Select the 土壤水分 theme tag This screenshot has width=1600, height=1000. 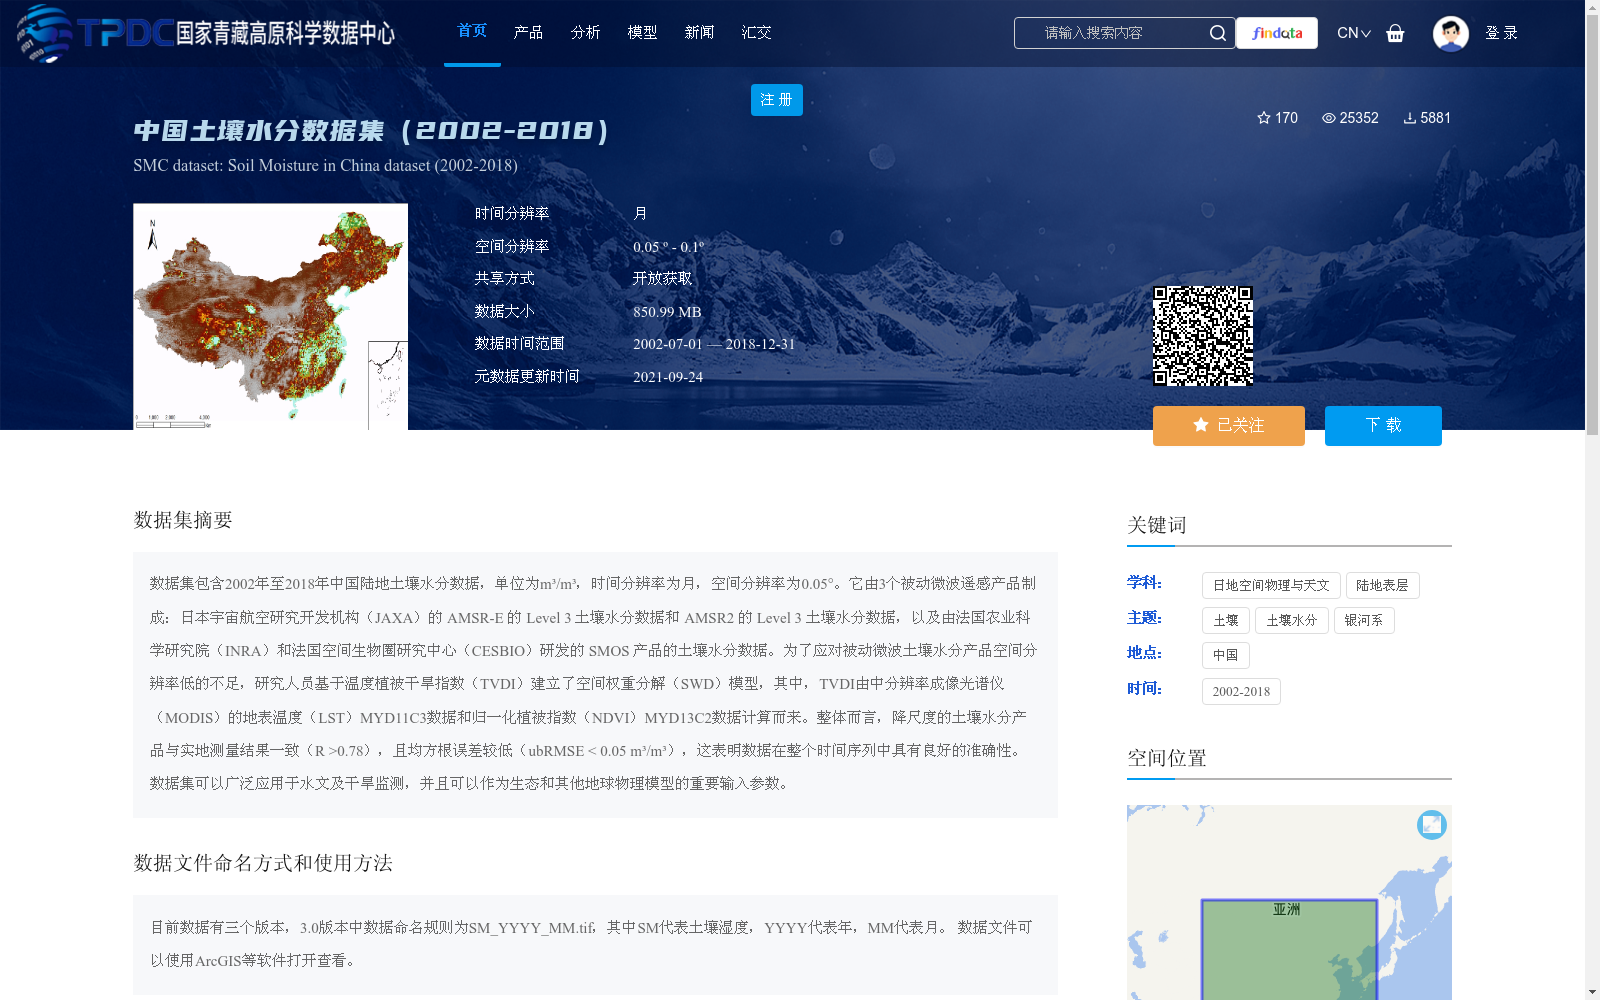tap(1292, 621)
